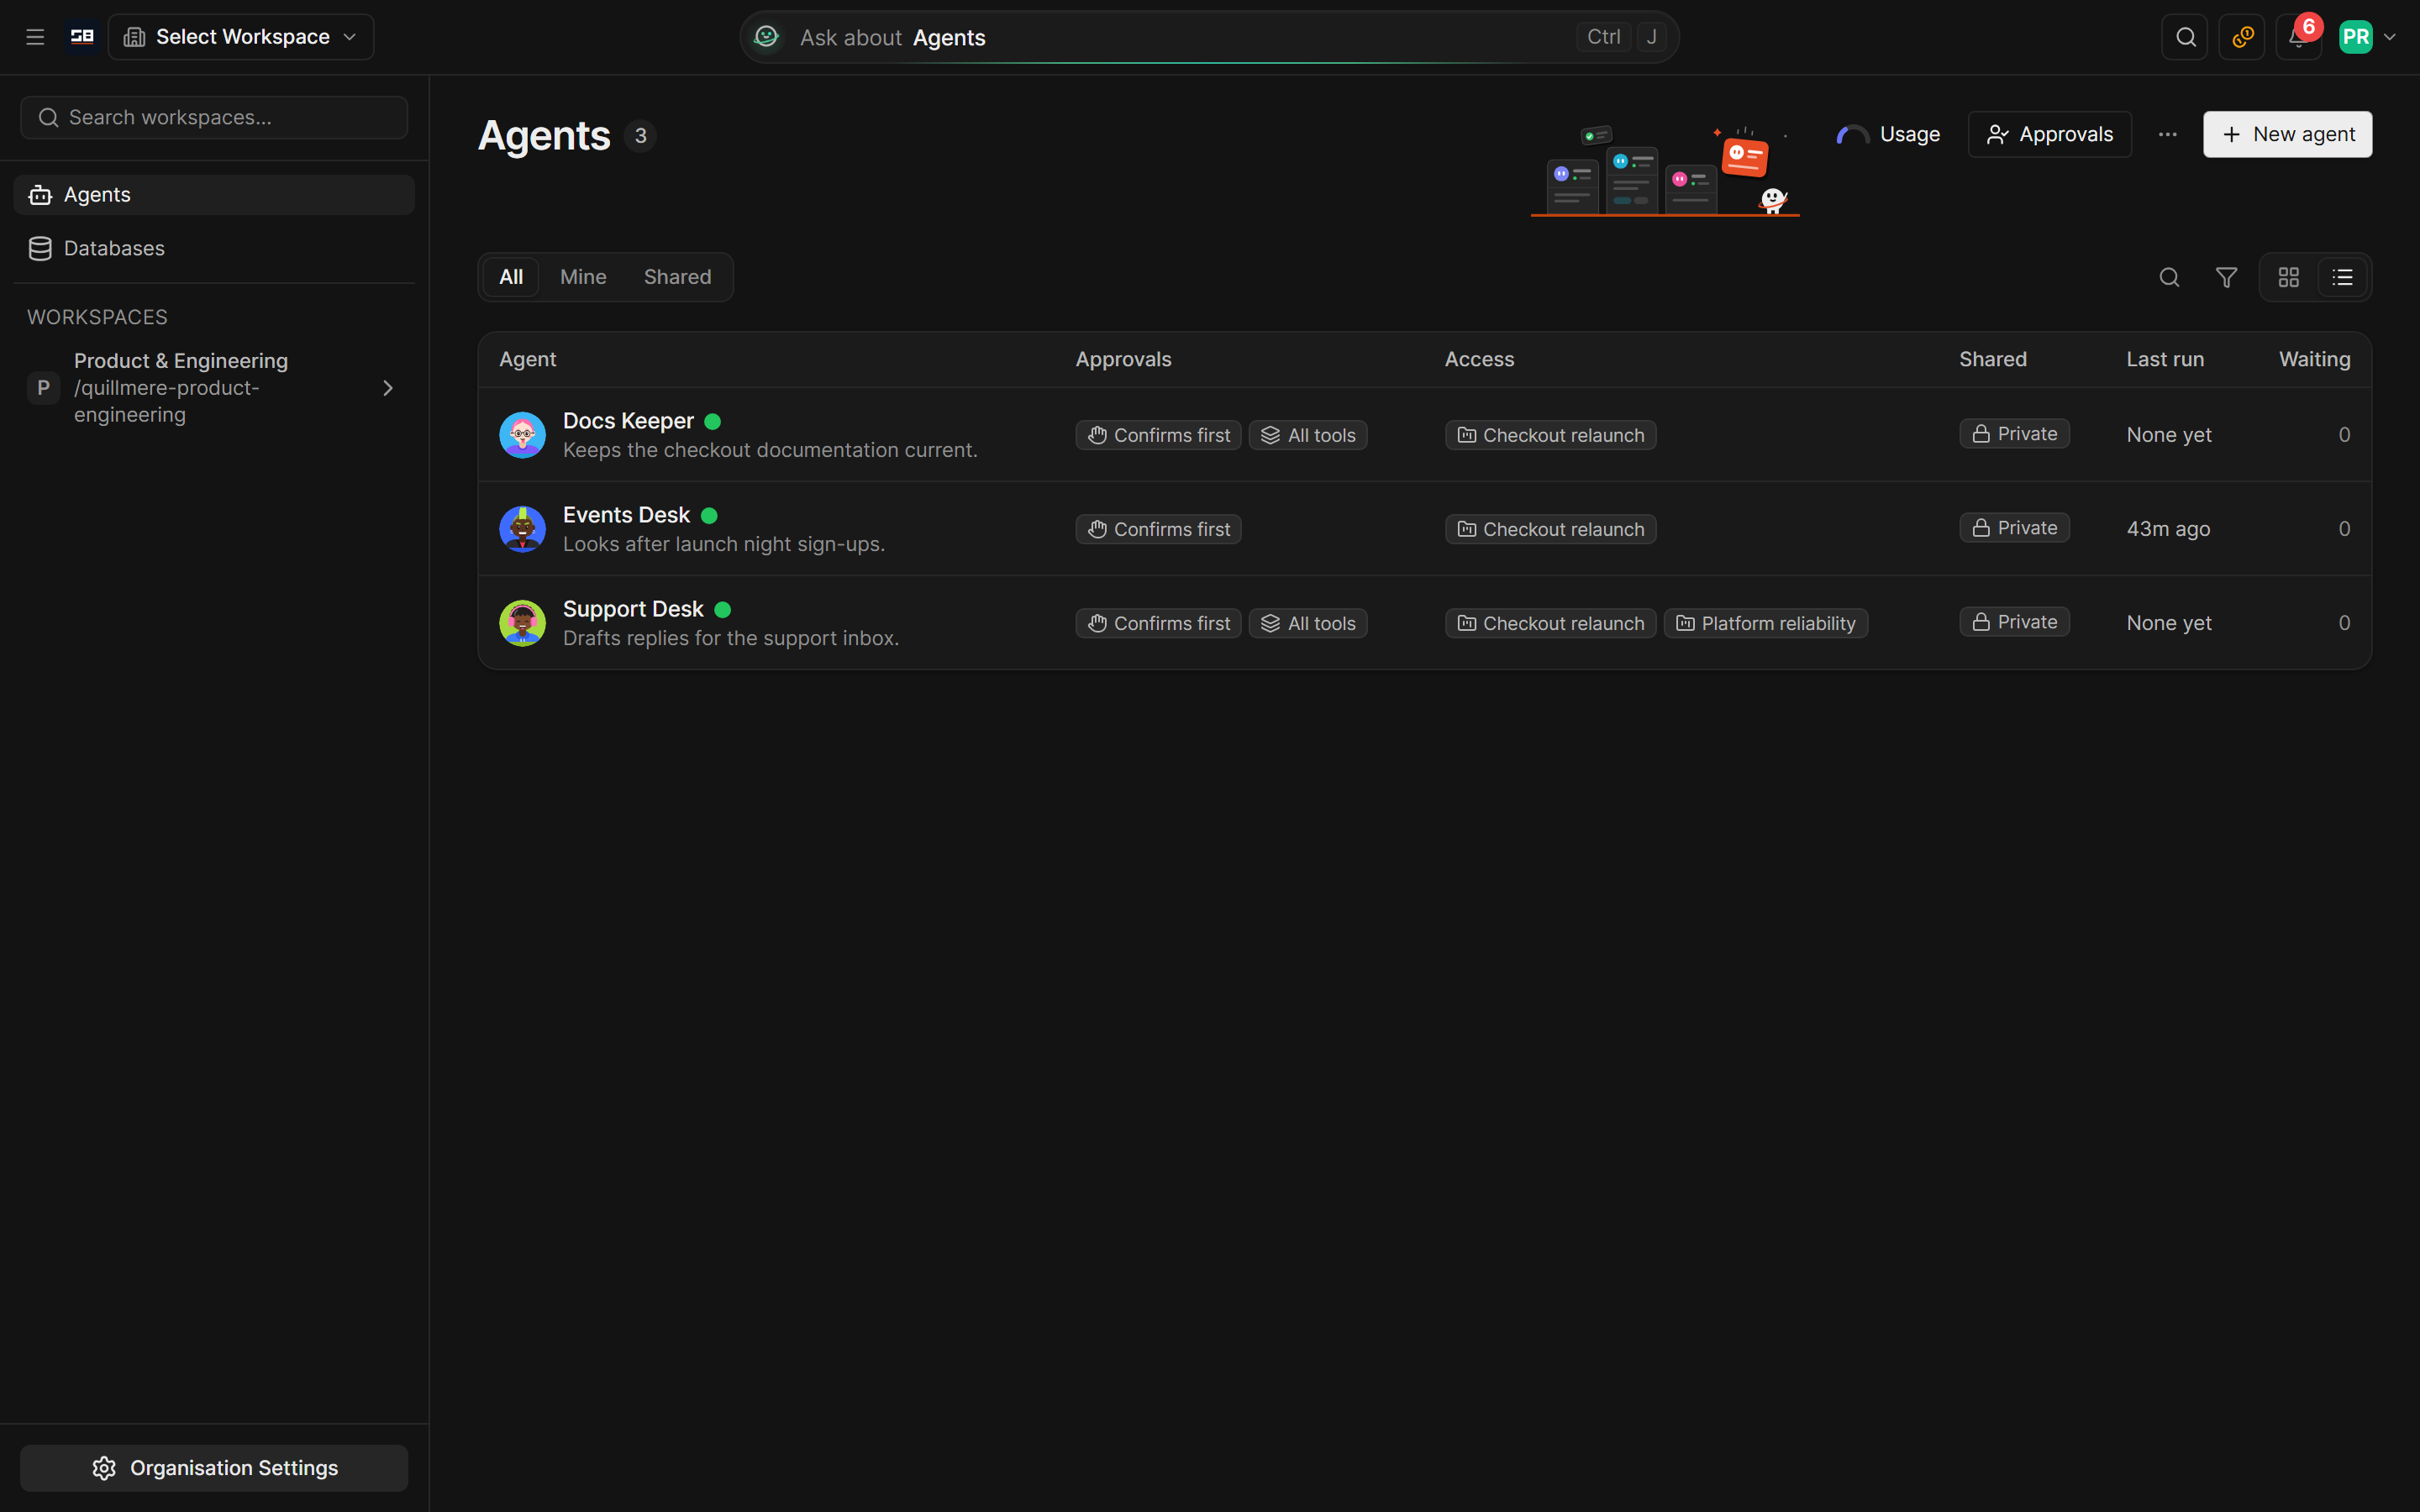This screenshot has width=2420, height=1512.
Task: Click the Last run column header
Action: [x=2165, y=359]
